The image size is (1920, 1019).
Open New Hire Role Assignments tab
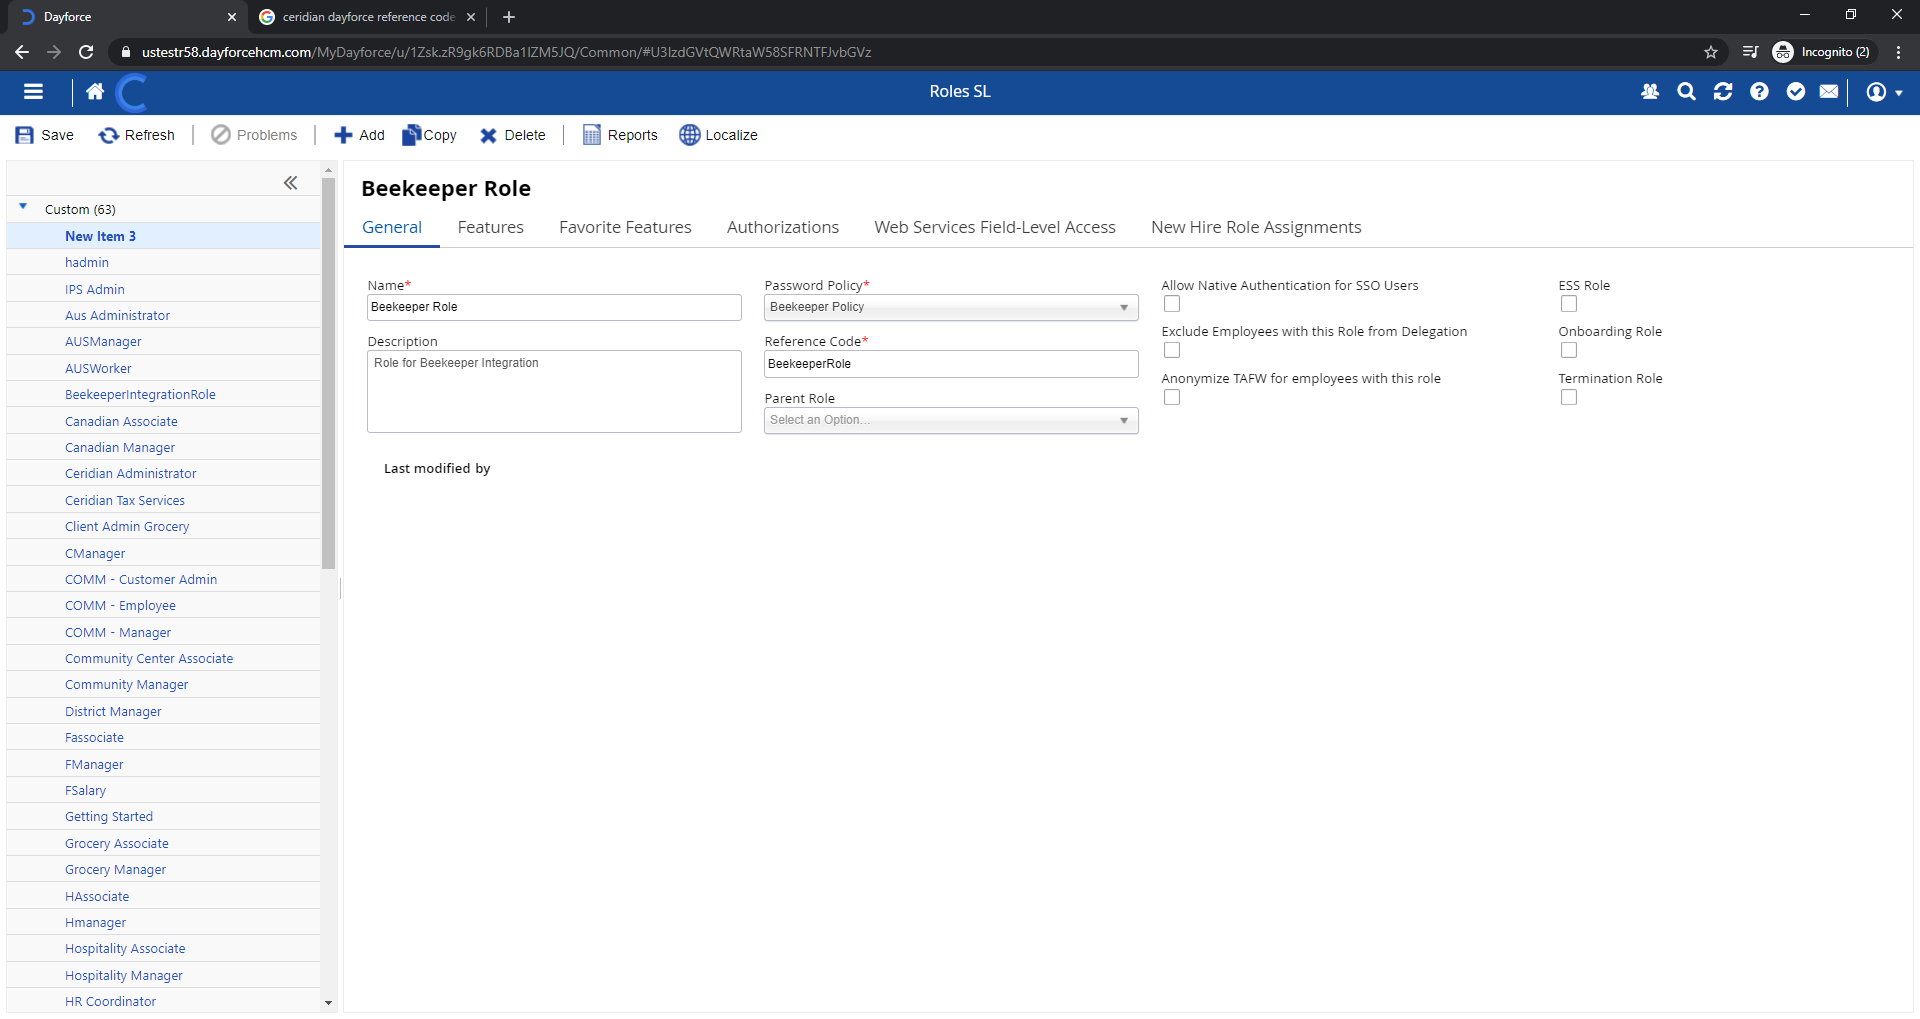click(x=1256, y=228)
